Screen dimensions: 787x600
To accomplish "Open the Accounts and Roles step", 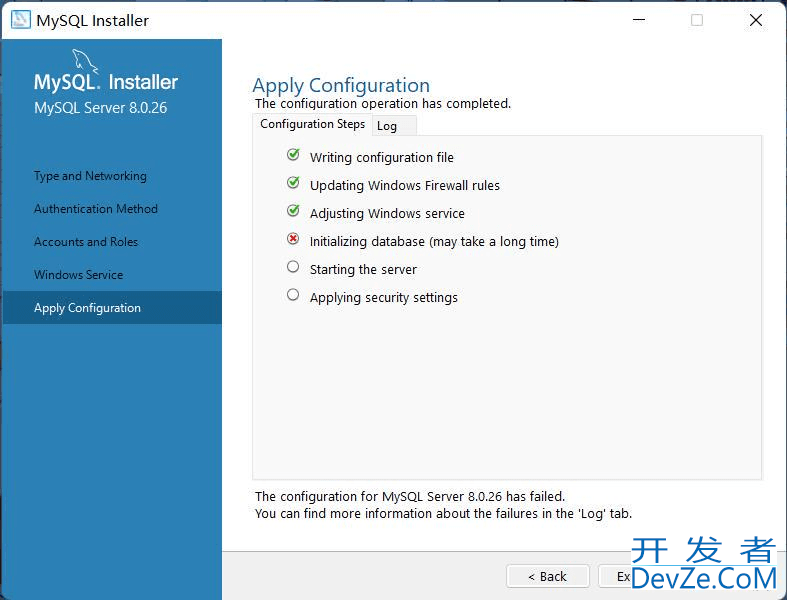I will point(86,242).
